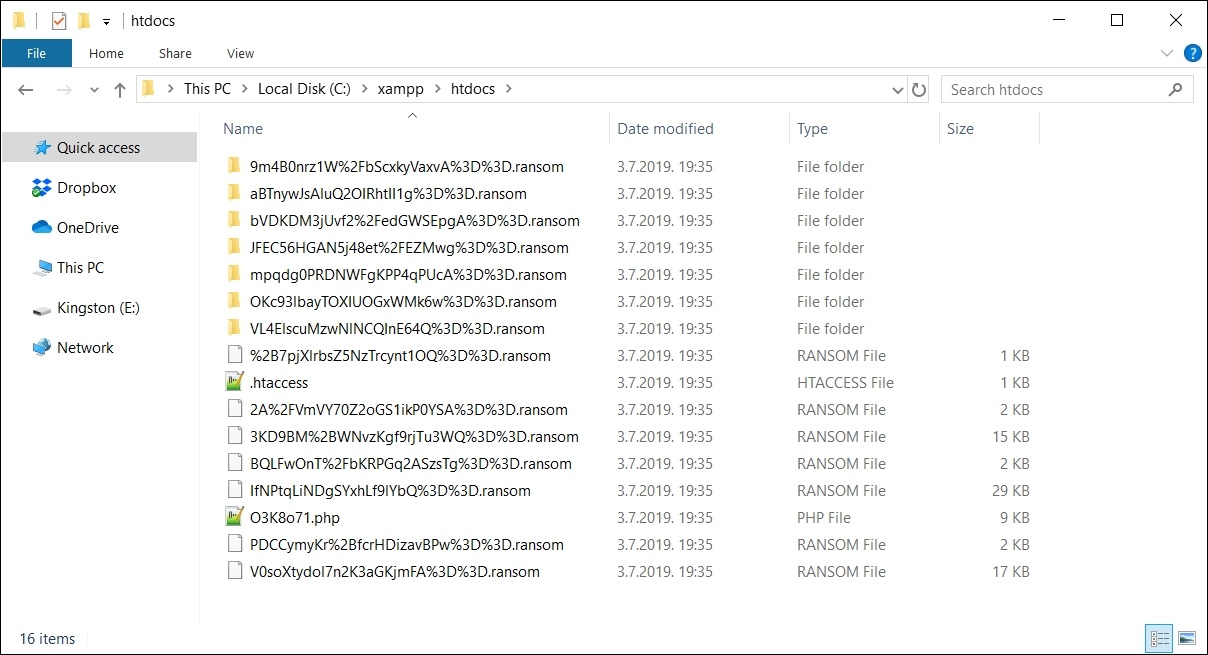This screenshot has height=655, width=1208.
Task: Switch to Details view layout
Action: click(1160, 638)
